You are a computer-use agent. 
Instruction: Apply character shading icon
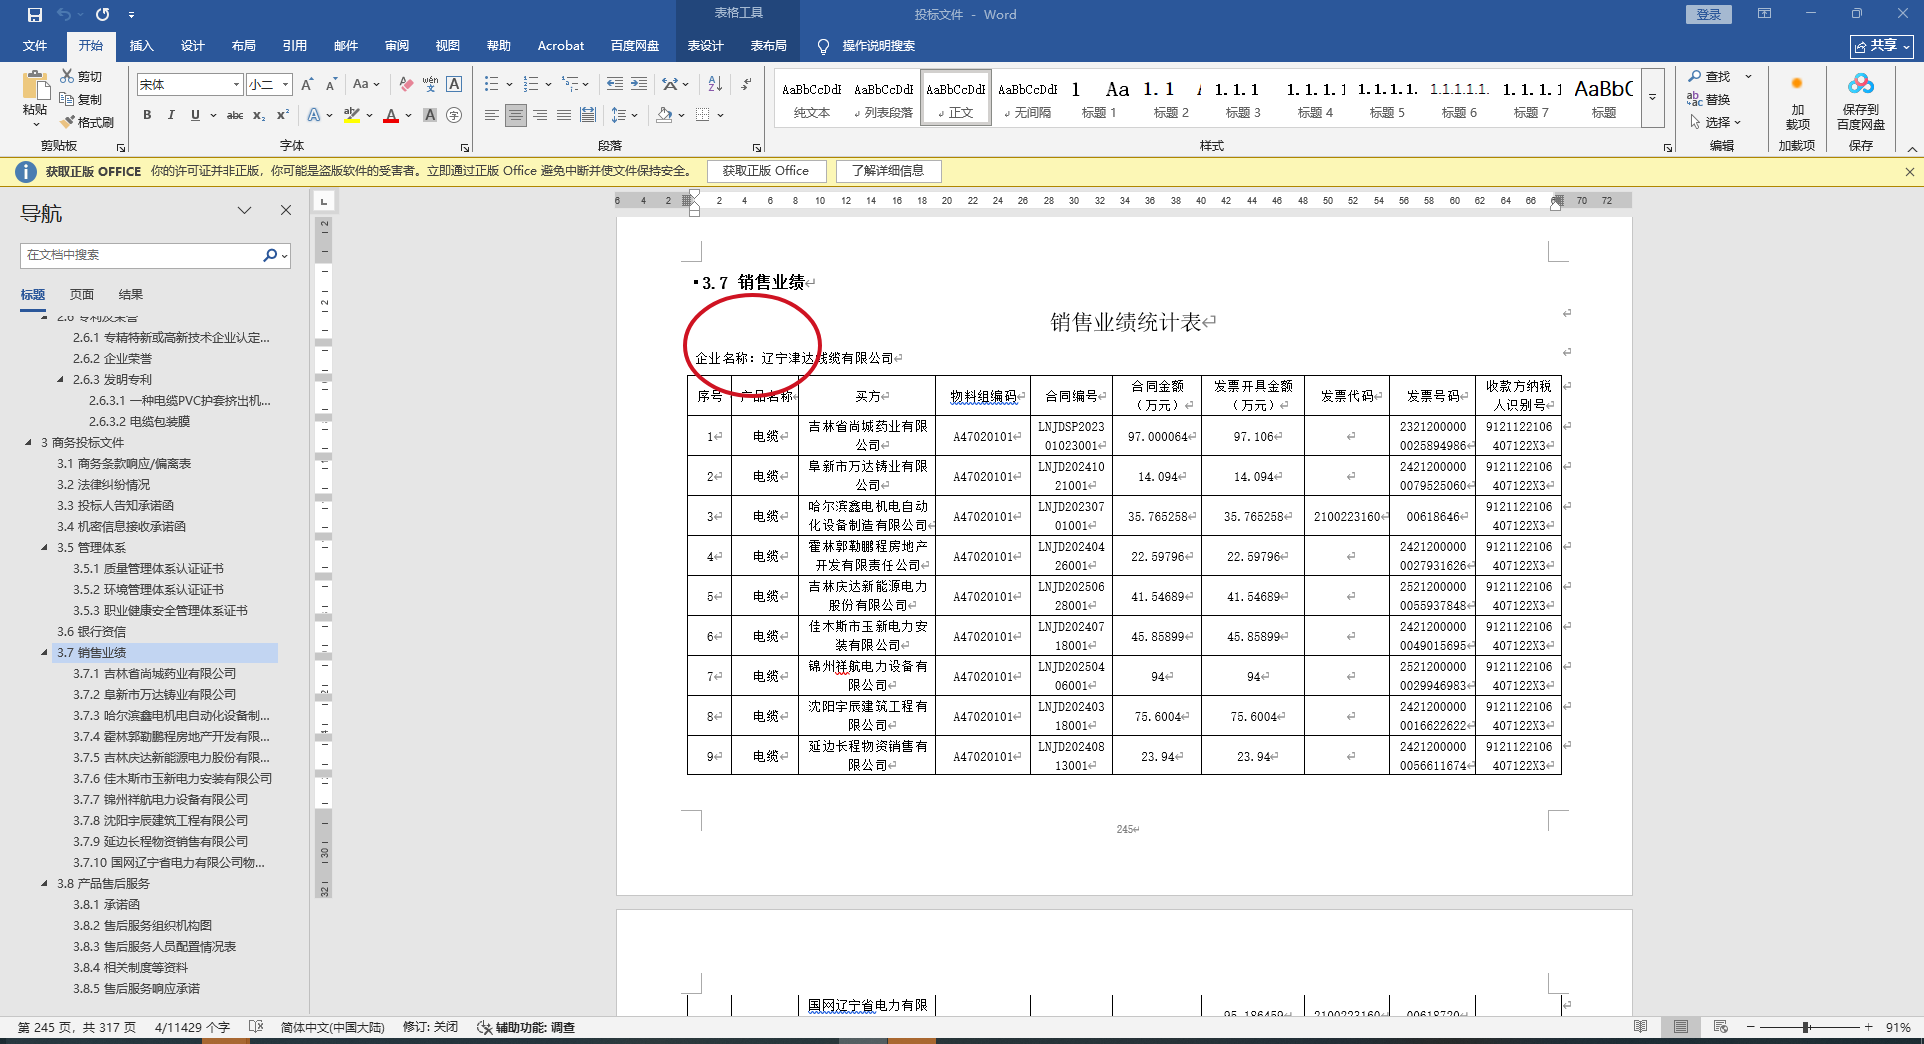pos(430,116)
